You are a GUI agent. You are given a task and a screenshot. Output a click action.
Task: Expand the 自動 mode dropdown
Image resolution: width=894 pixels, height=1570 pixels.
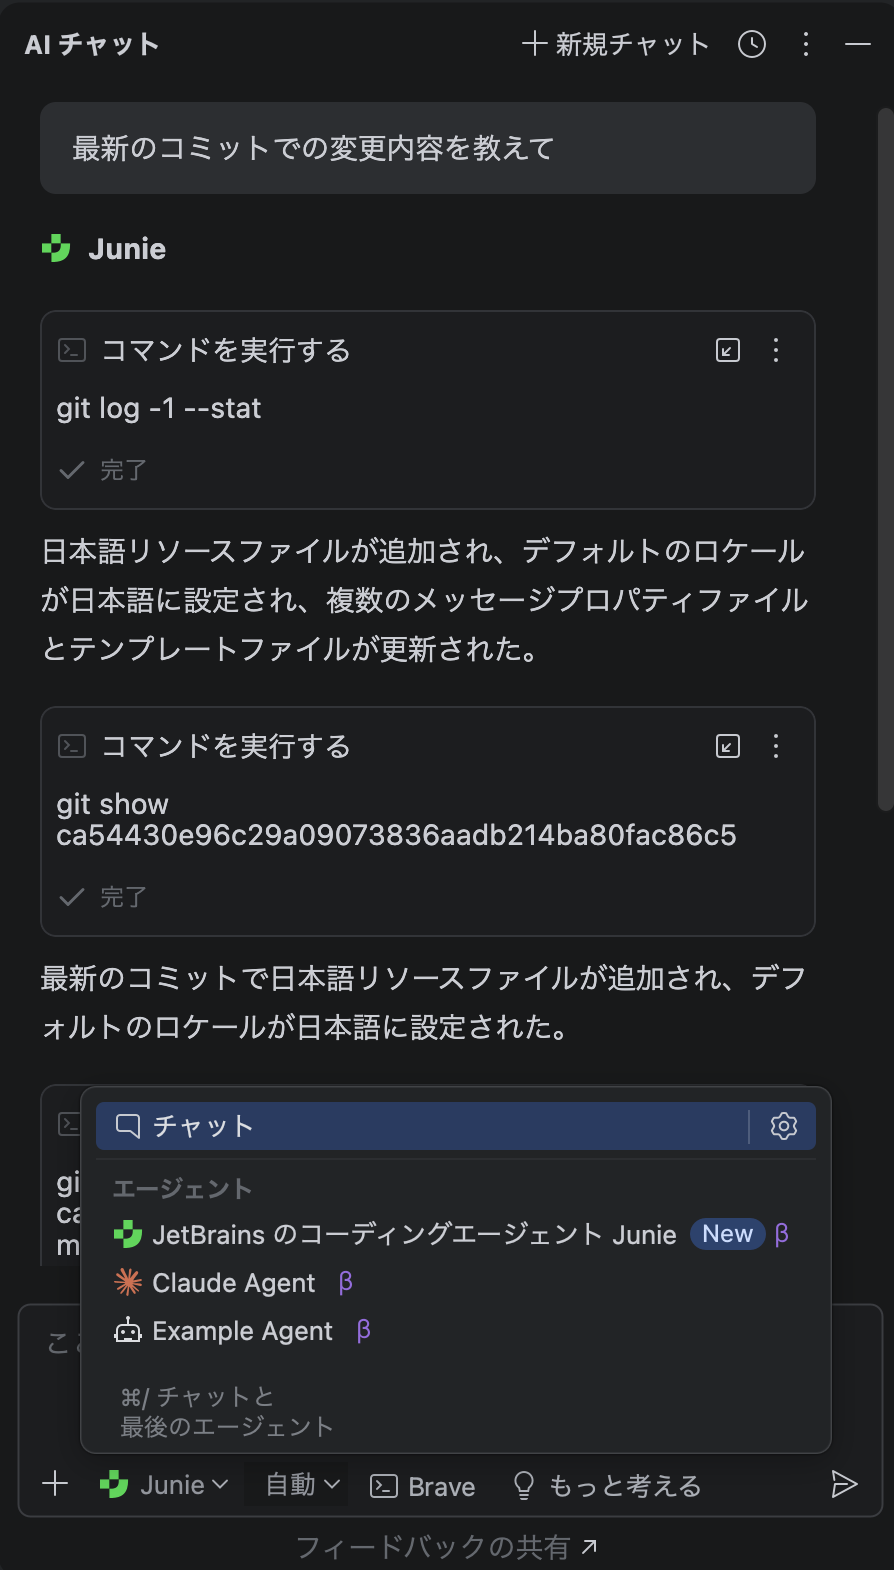[302, 1485]
